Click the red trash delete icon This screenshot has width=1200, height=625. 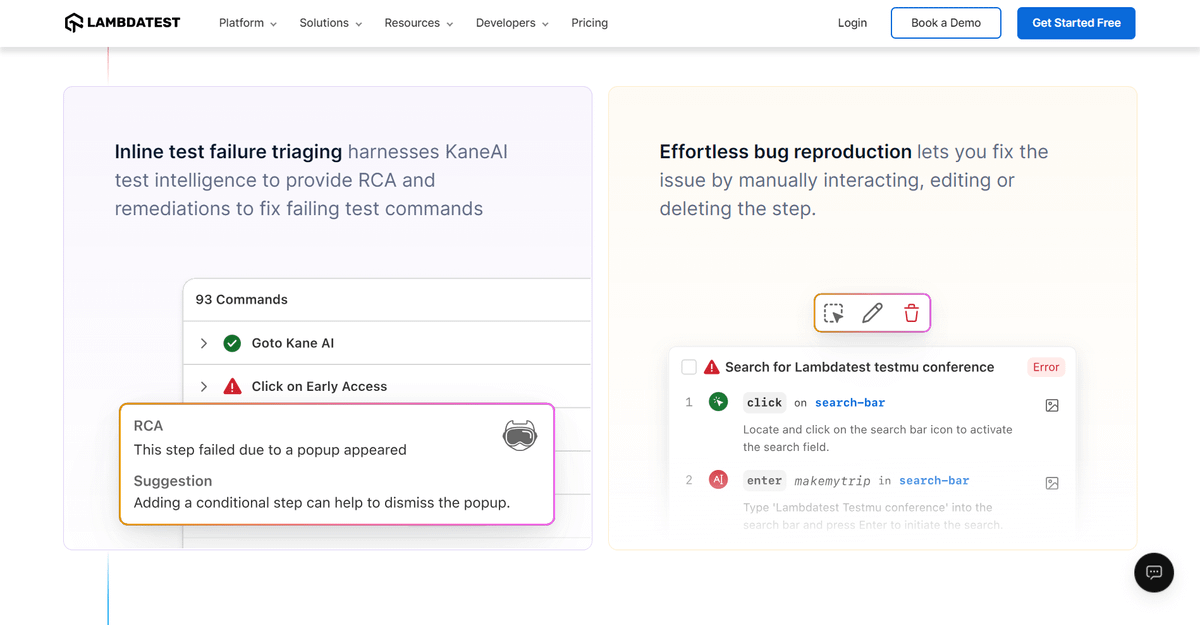click(x=911, y=313)
